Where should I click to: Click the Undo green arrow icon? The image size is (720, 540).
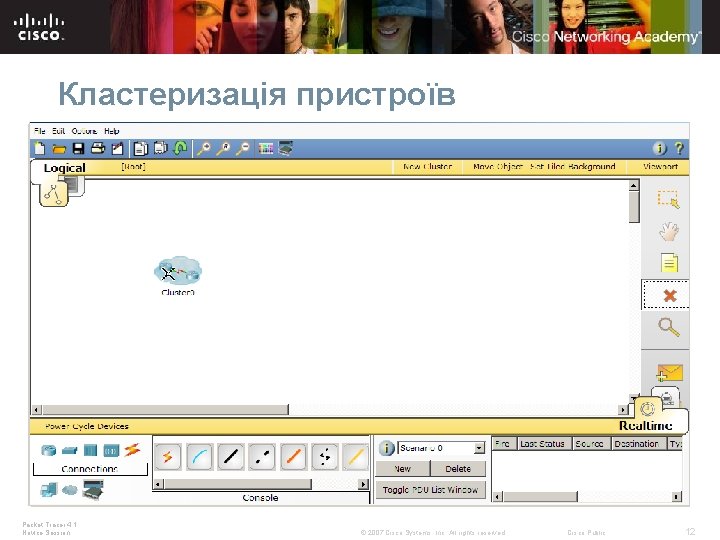180,148
